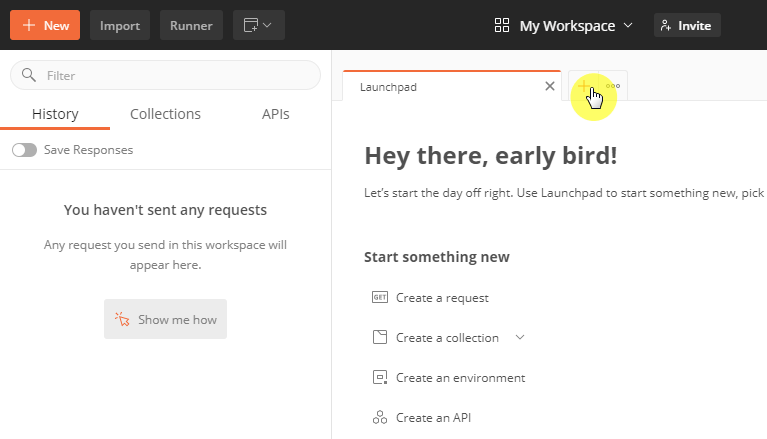Screen dimensions: 767x439
Task: Click 'You haven't sent any requests' text
Action: 165,210
